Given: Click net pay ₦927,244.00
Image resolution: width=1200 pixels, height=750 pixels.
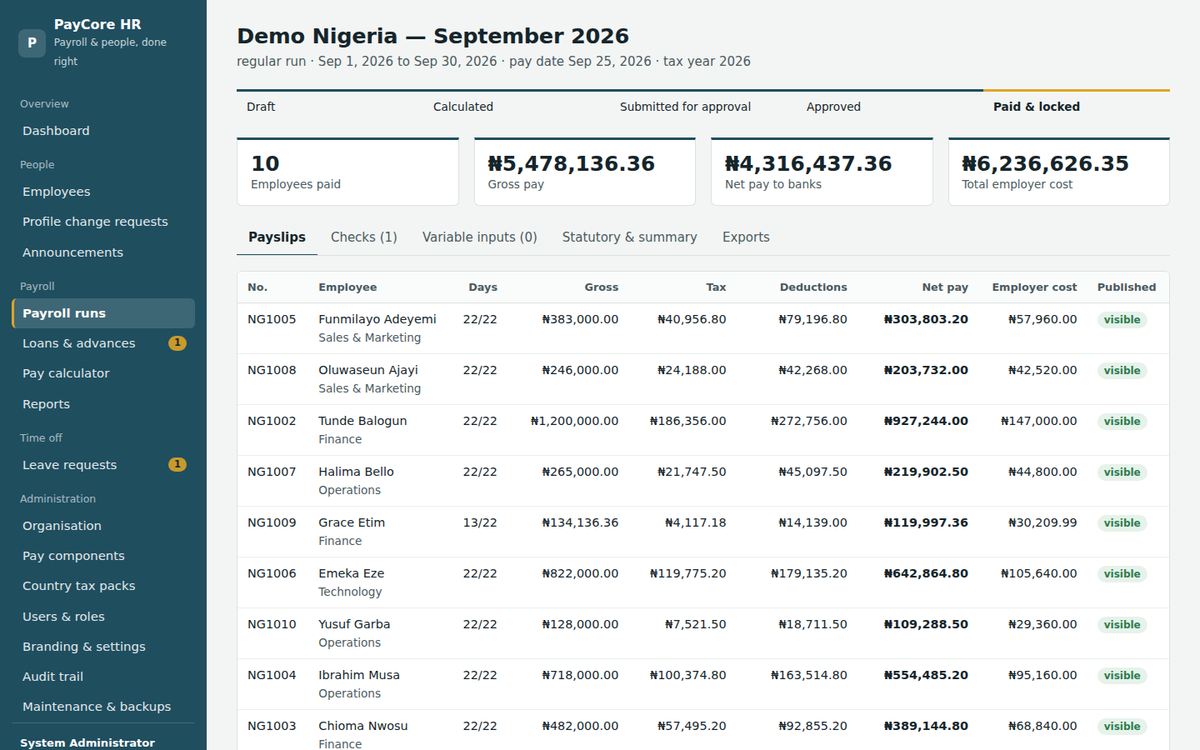Looking at the screenshot, I should 926,421.
